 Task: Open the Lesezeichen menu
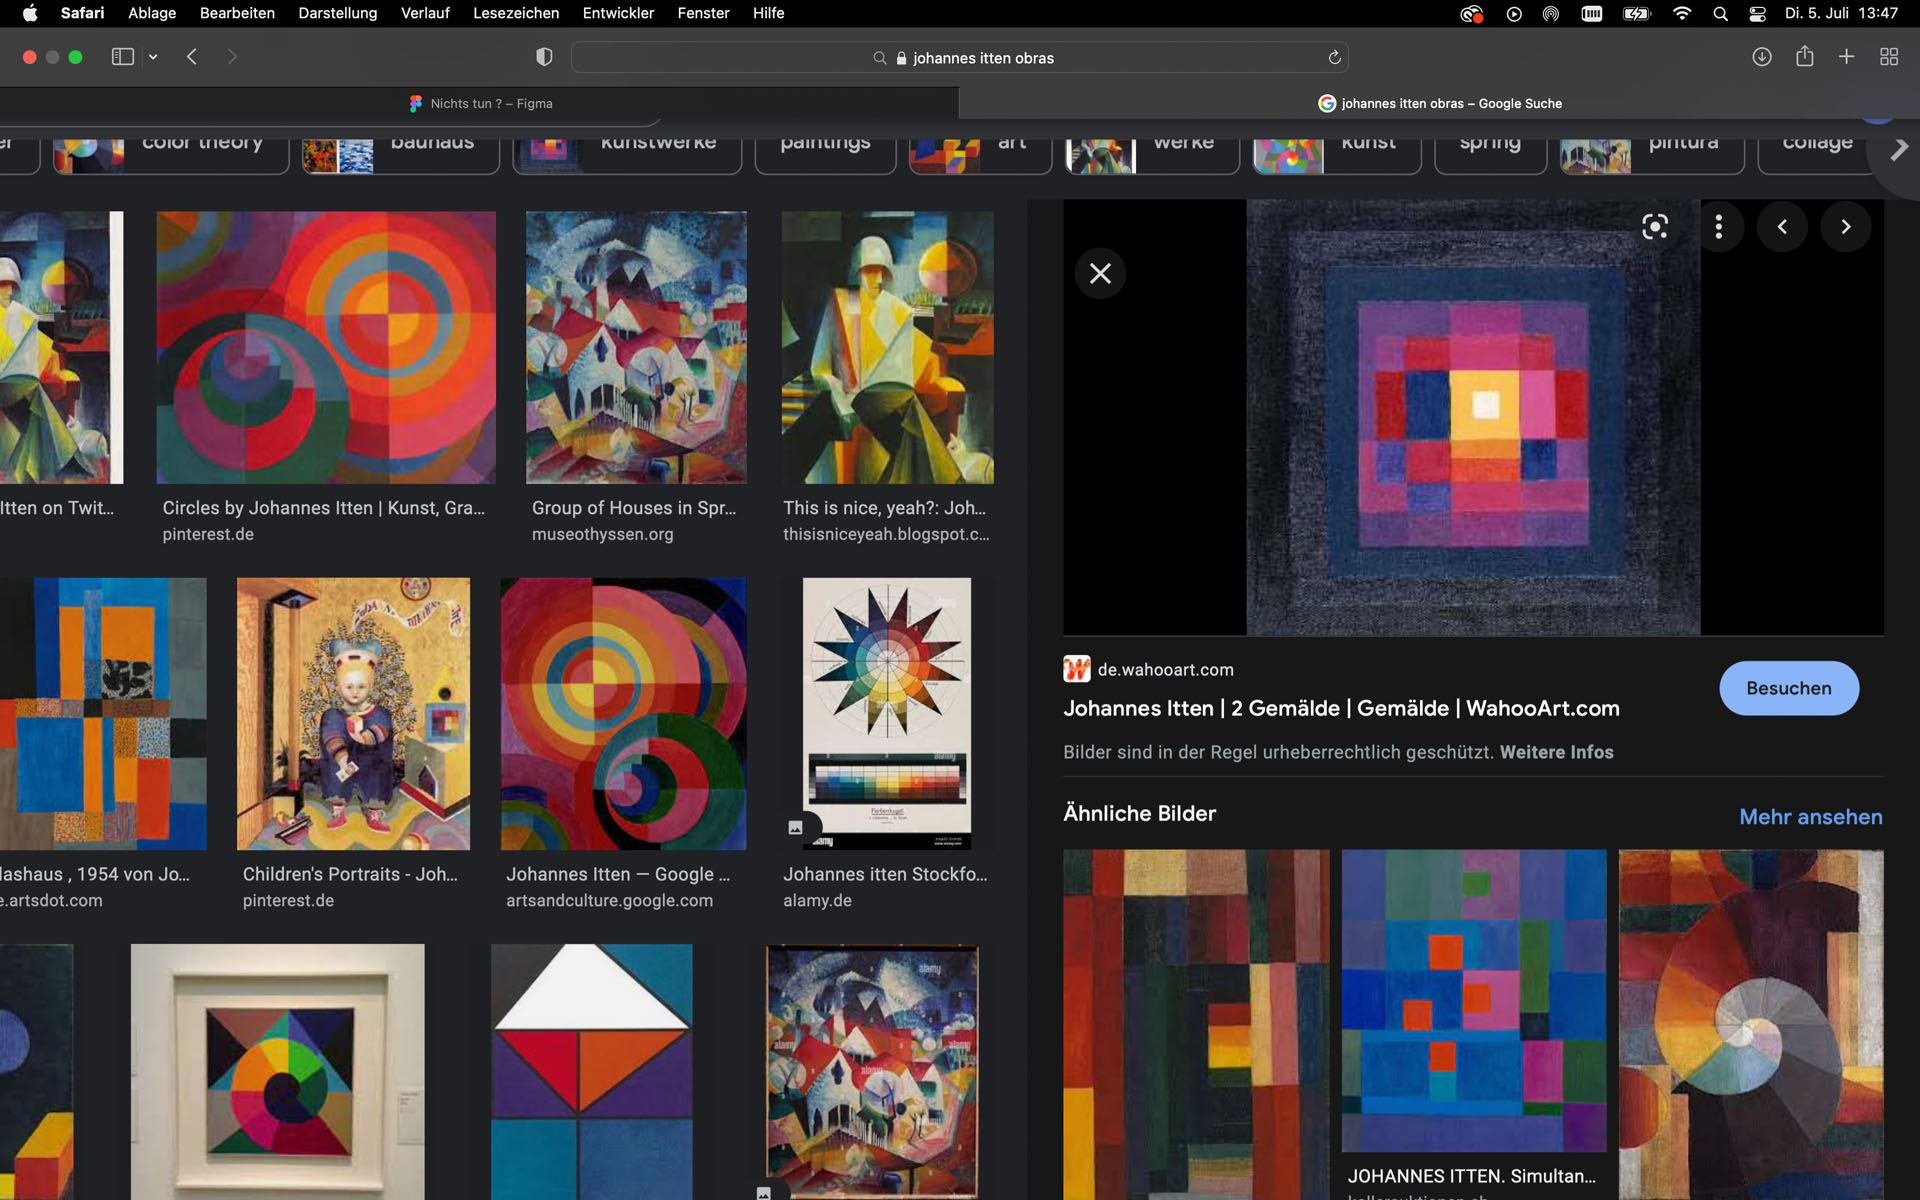tap(516, 13)
